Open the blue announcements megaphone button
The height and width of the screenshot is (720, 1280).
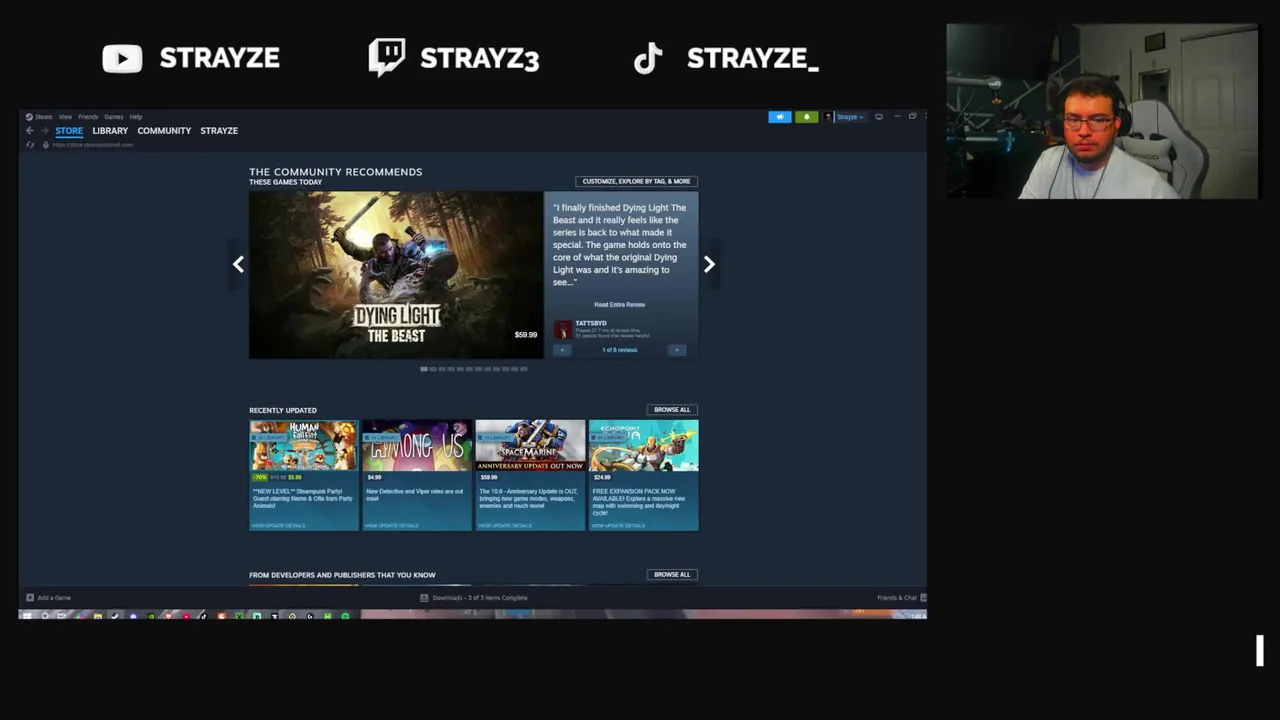click(780, 117)
